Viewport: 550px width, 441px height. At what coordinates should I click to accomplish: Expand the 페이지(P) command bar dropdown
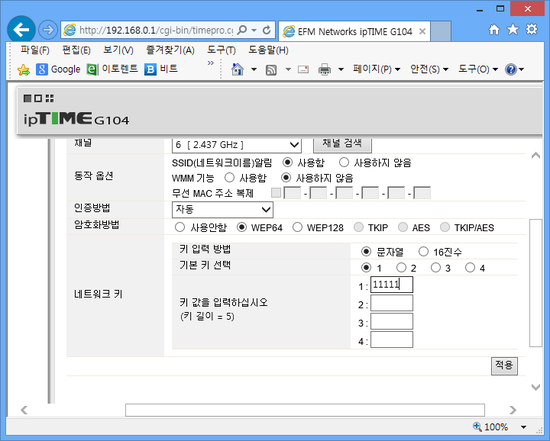pos(376,69)
